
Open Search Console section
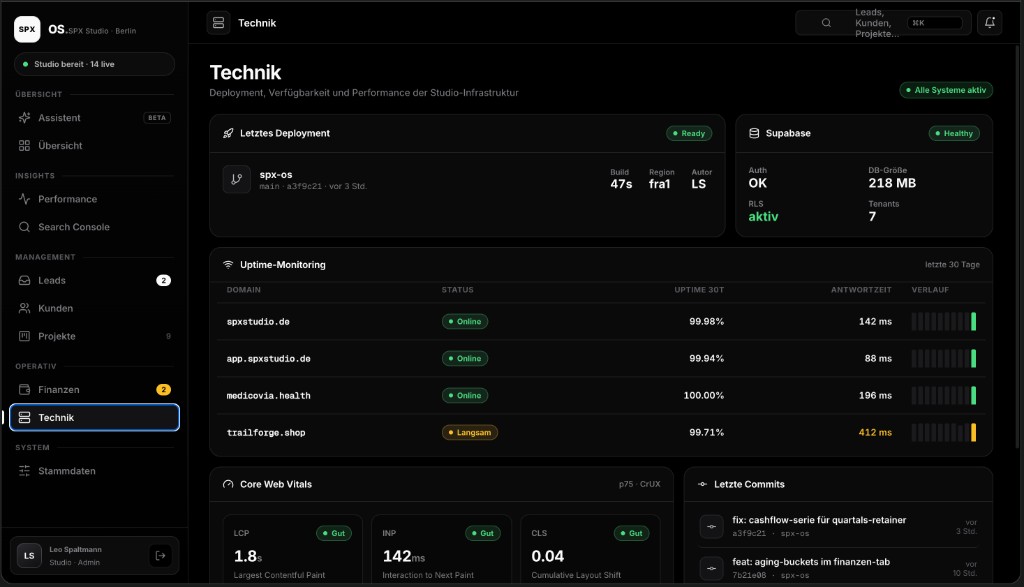[95, 227]
